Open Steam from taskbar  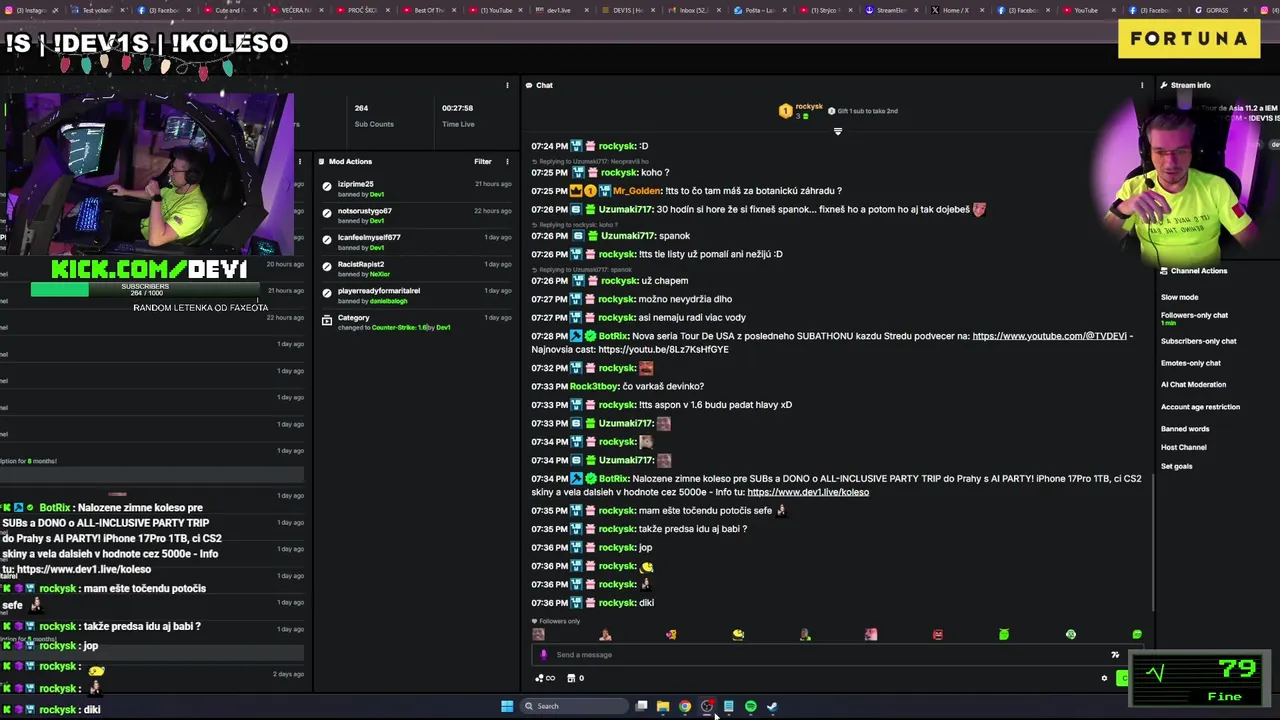pyautogui.click(x=773, y=706)
